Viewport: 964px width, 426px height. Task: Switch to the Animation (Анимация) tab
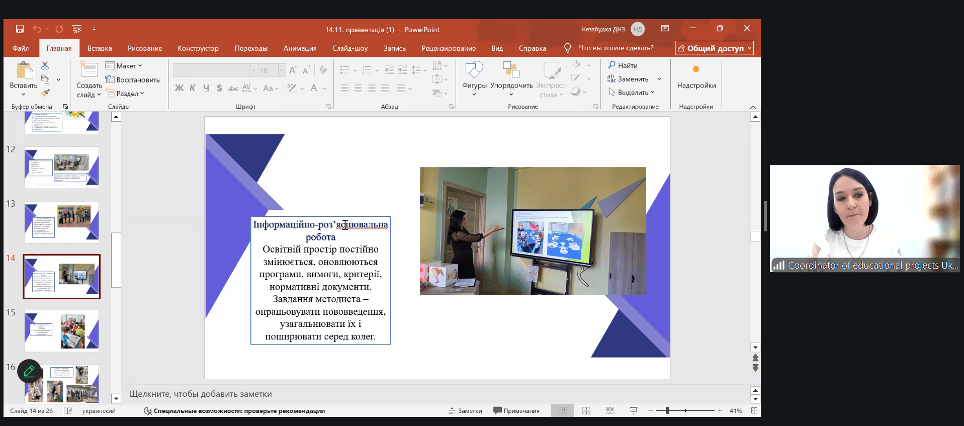[299, 47]
